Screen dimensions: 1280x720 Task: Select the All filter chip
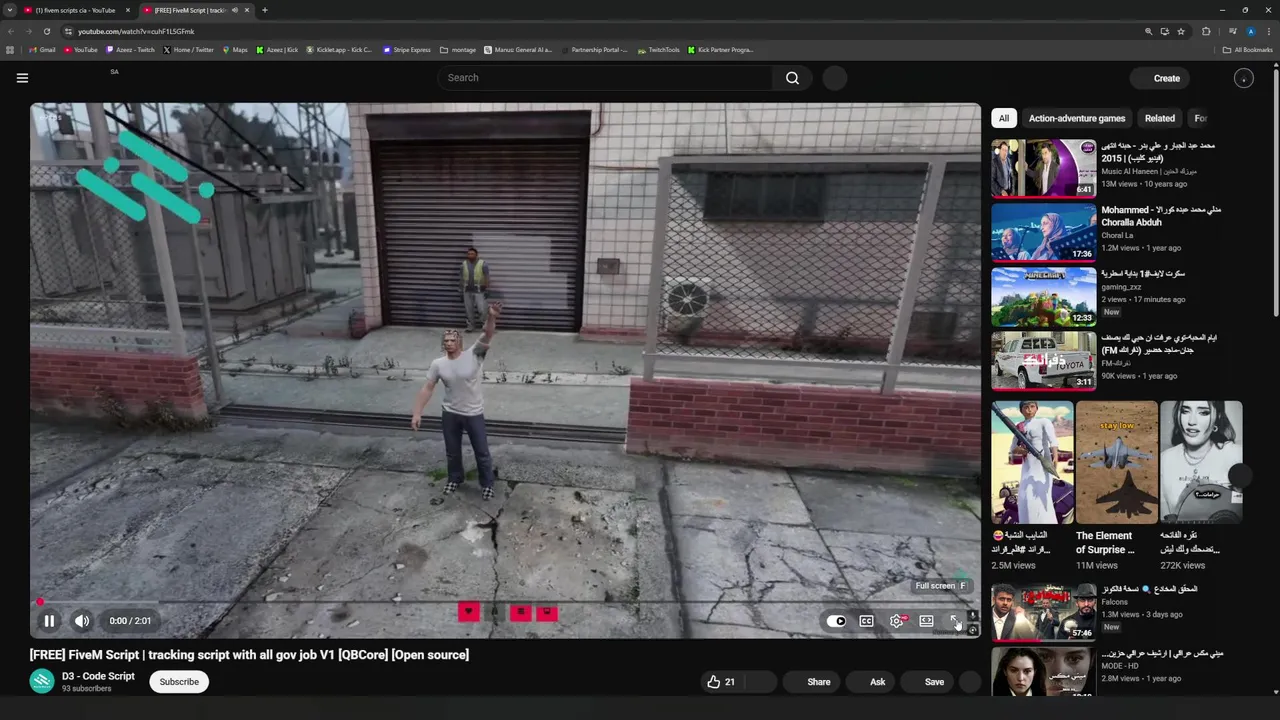click(1004, 118)
